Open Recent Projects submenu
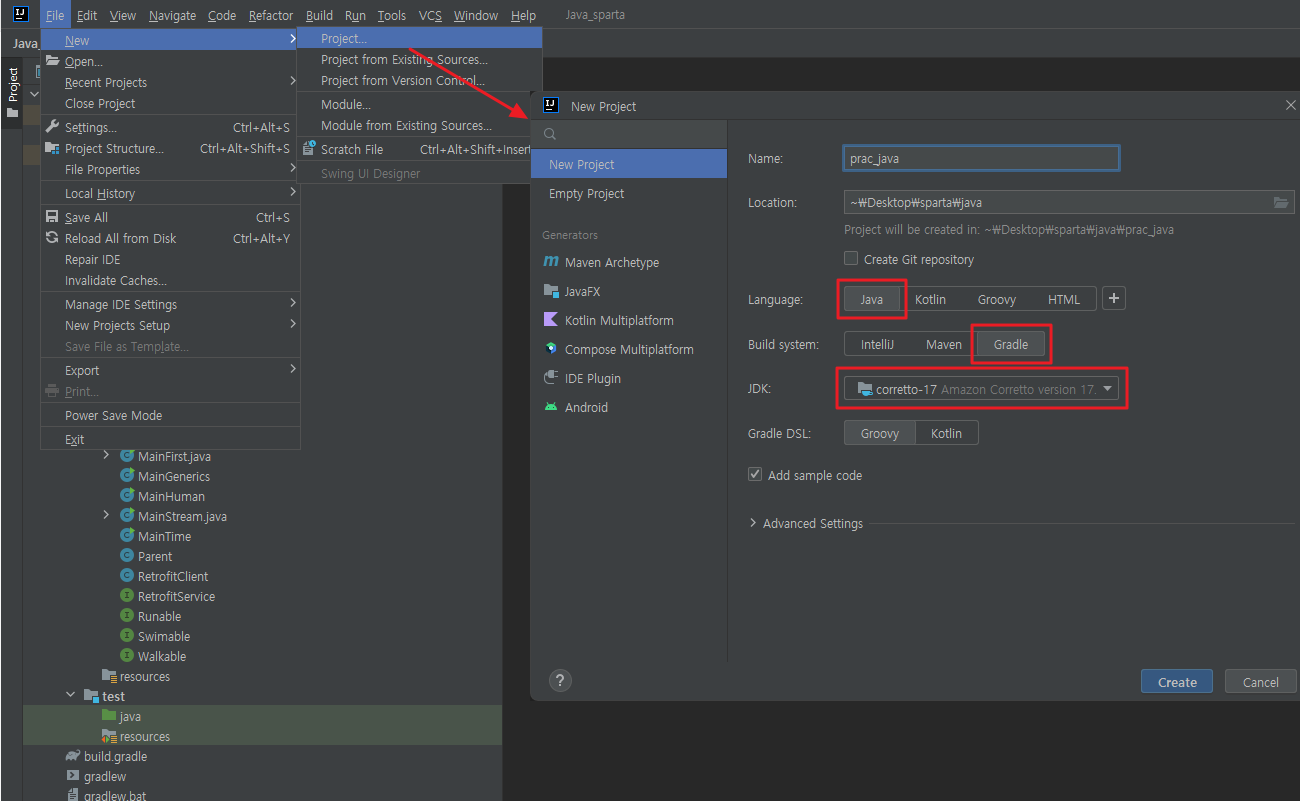This screenshot has width=1300, height=801. 170,82
